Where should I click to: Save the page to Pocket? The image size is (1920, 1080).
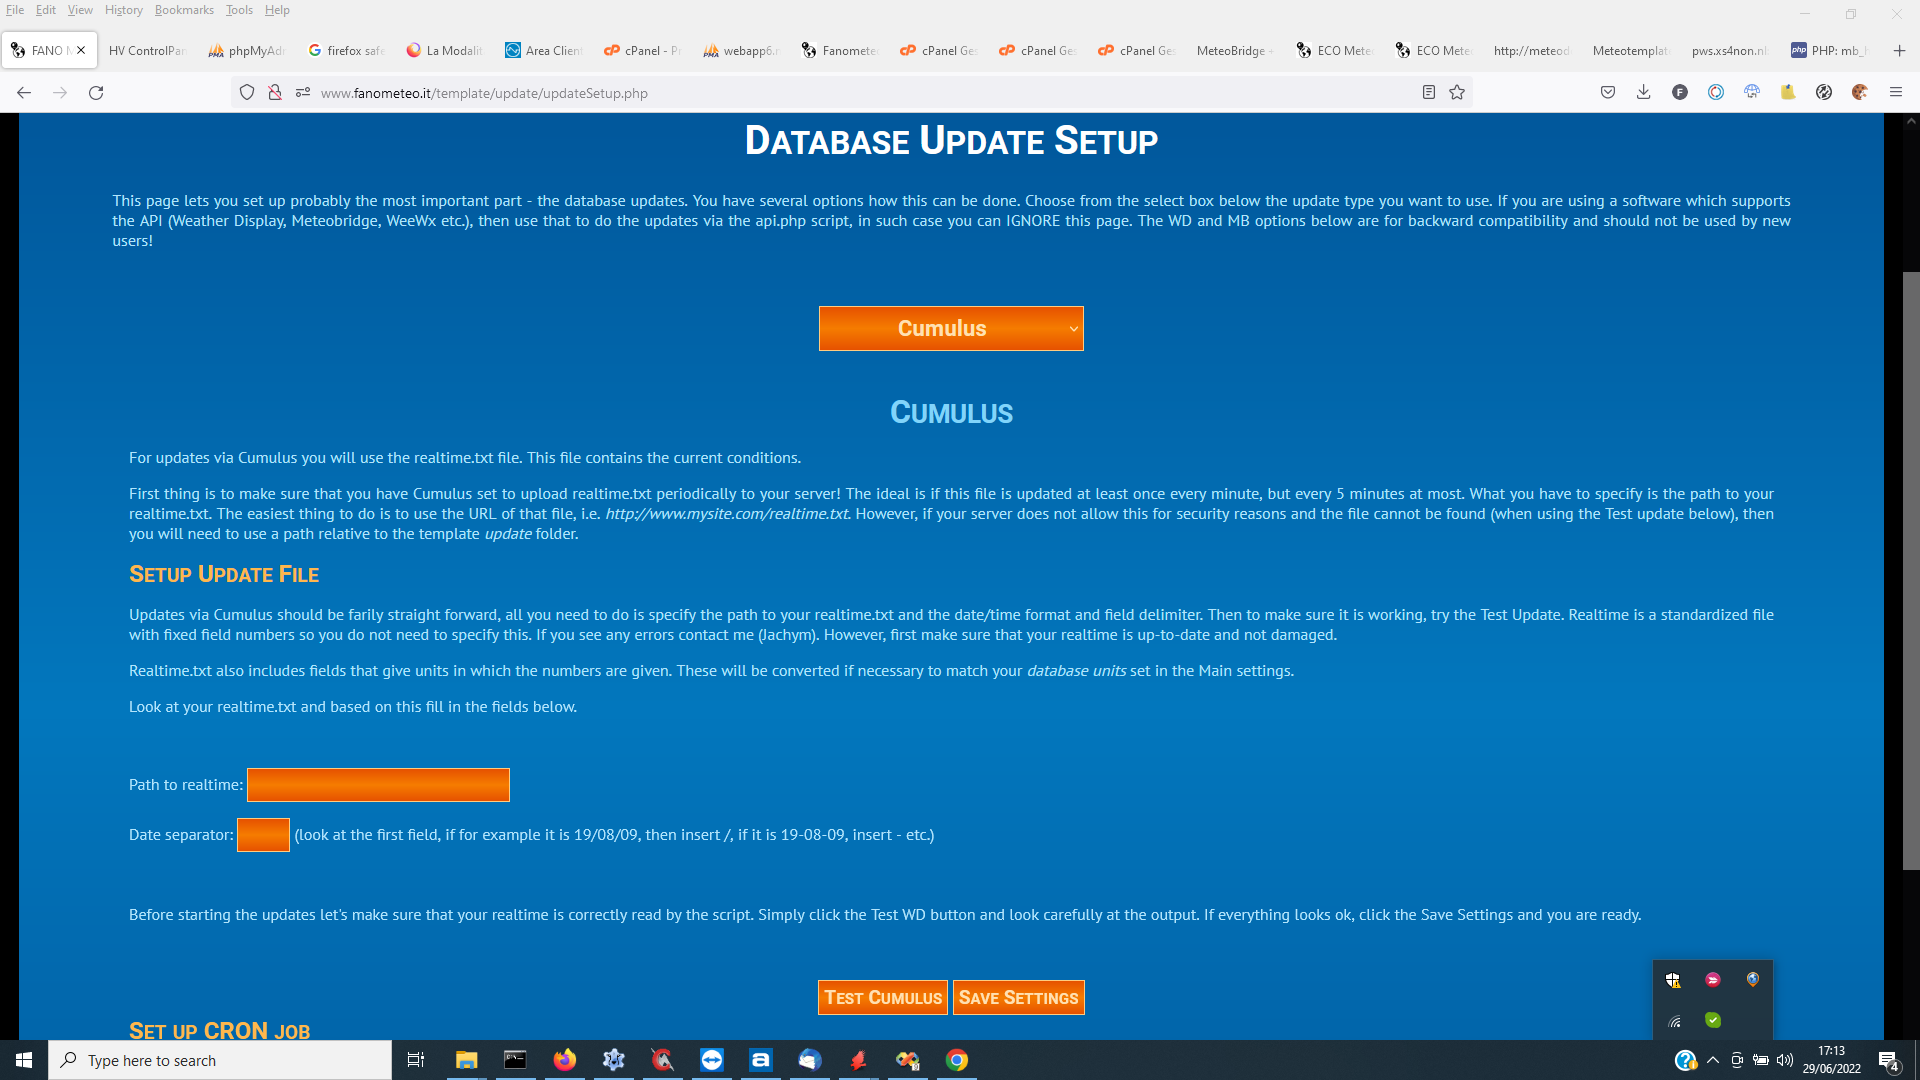1608,93
